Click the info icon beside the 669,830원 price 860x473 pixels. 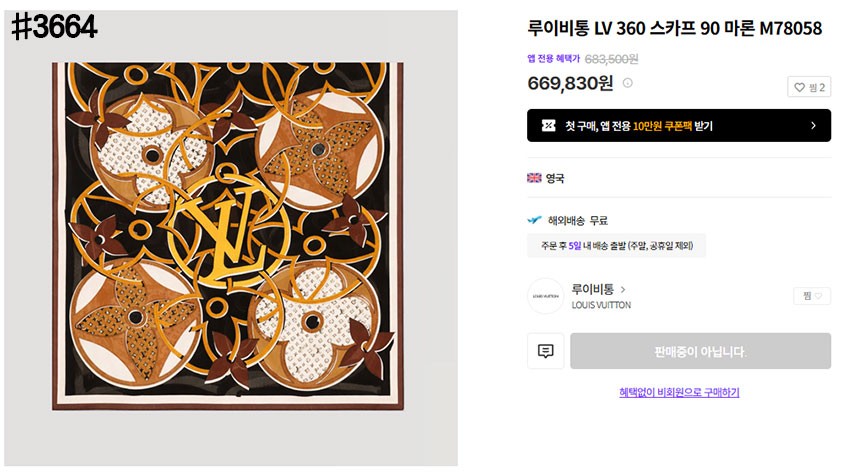click(628, 83)
